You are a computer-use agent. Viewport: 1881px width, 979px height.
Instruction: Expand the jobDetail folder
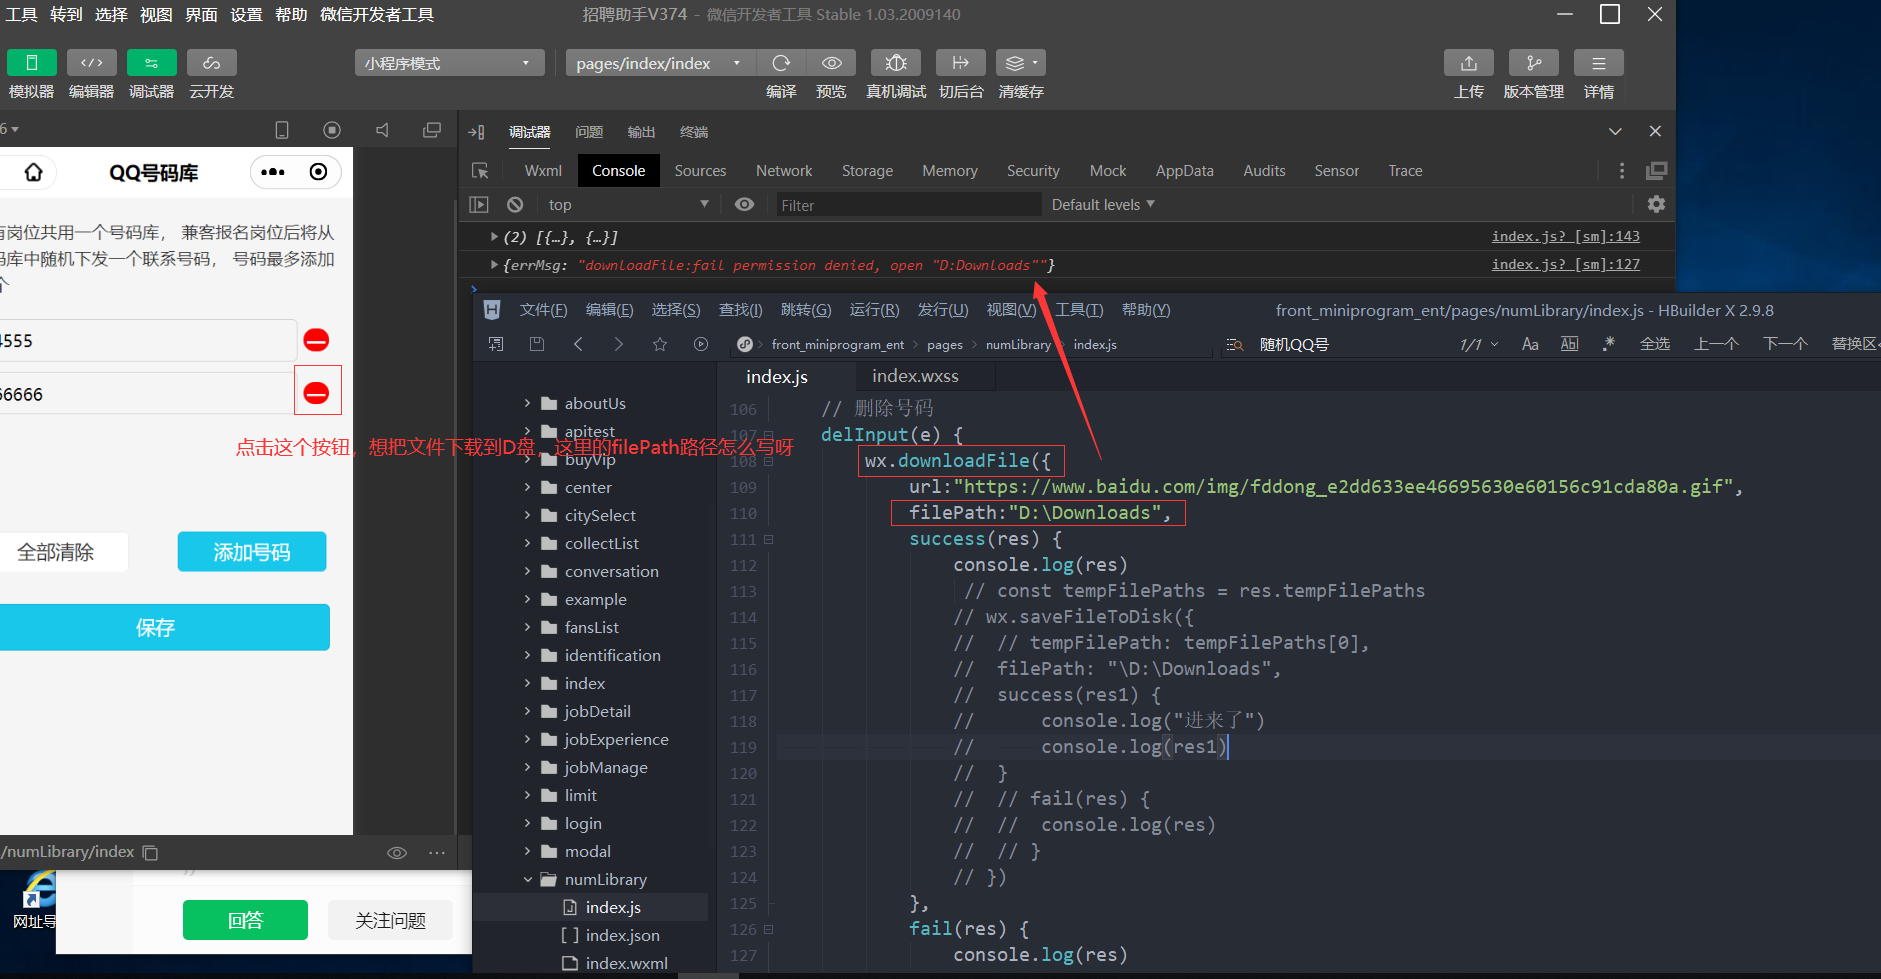tap(527, 711)
